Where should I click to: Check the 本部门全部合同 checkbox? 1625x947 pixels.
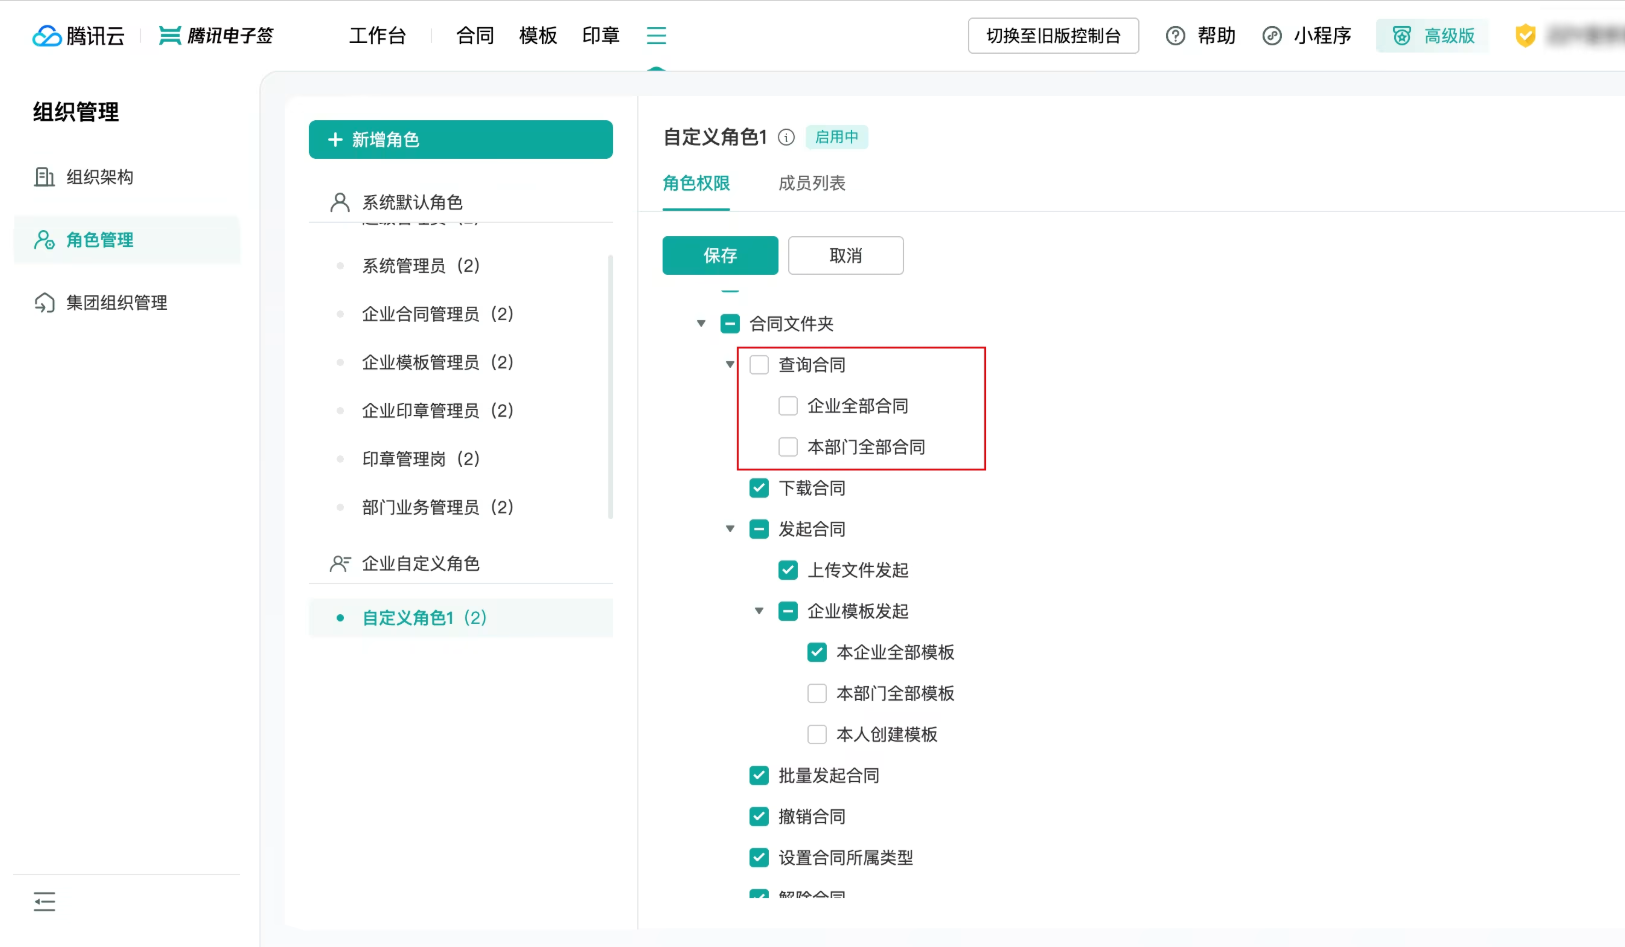click(788, 447)
